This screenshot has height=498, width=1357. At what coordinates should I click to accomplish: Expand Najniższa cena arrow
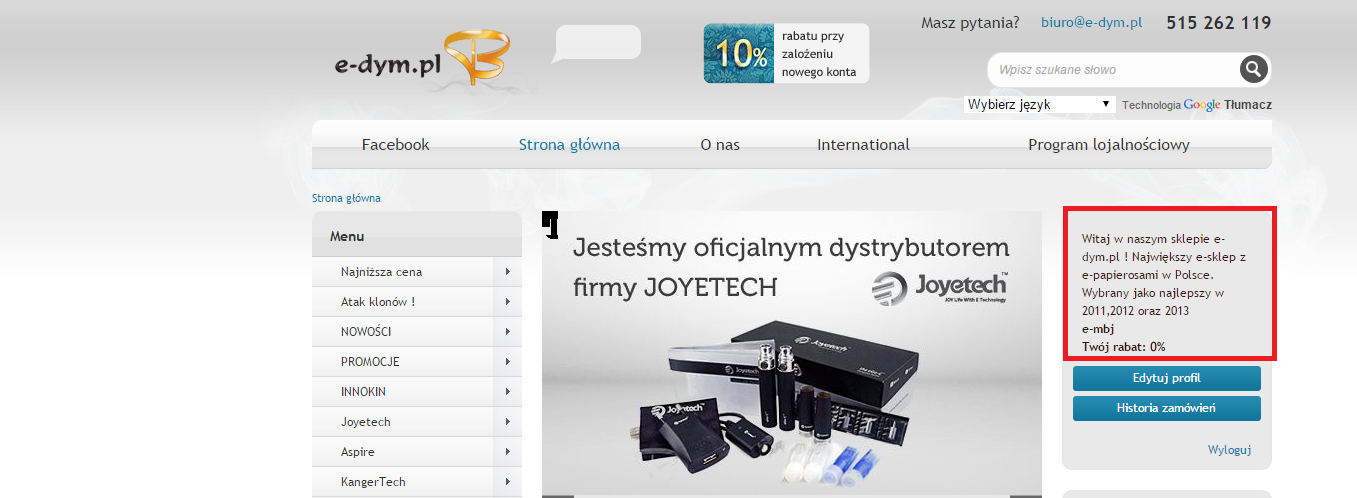coord(508,272)
